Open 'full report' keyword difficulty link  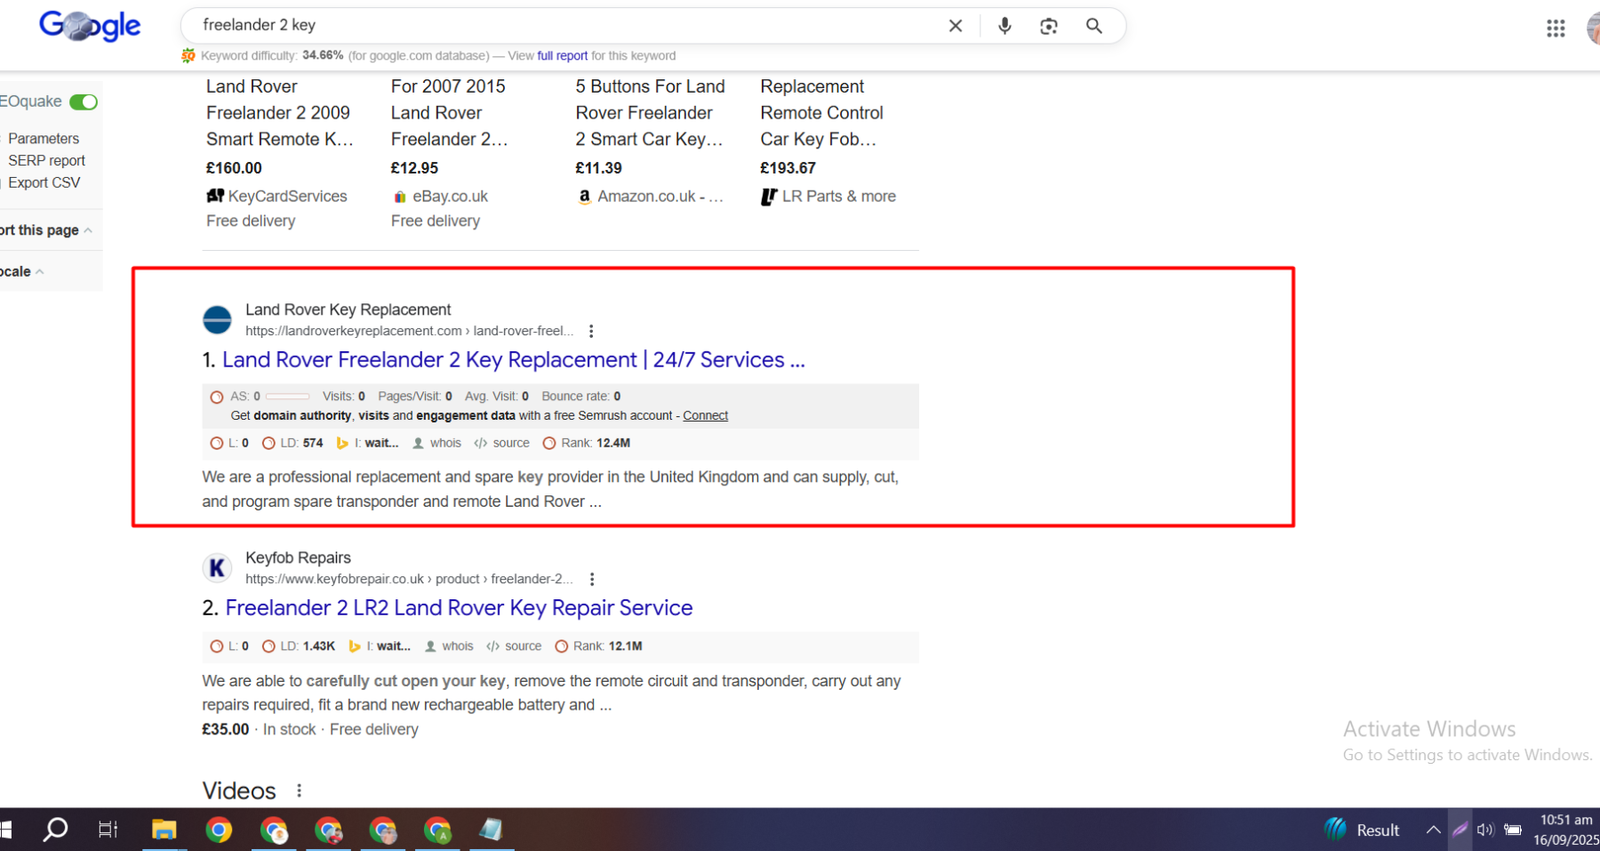tap(562, 56)
